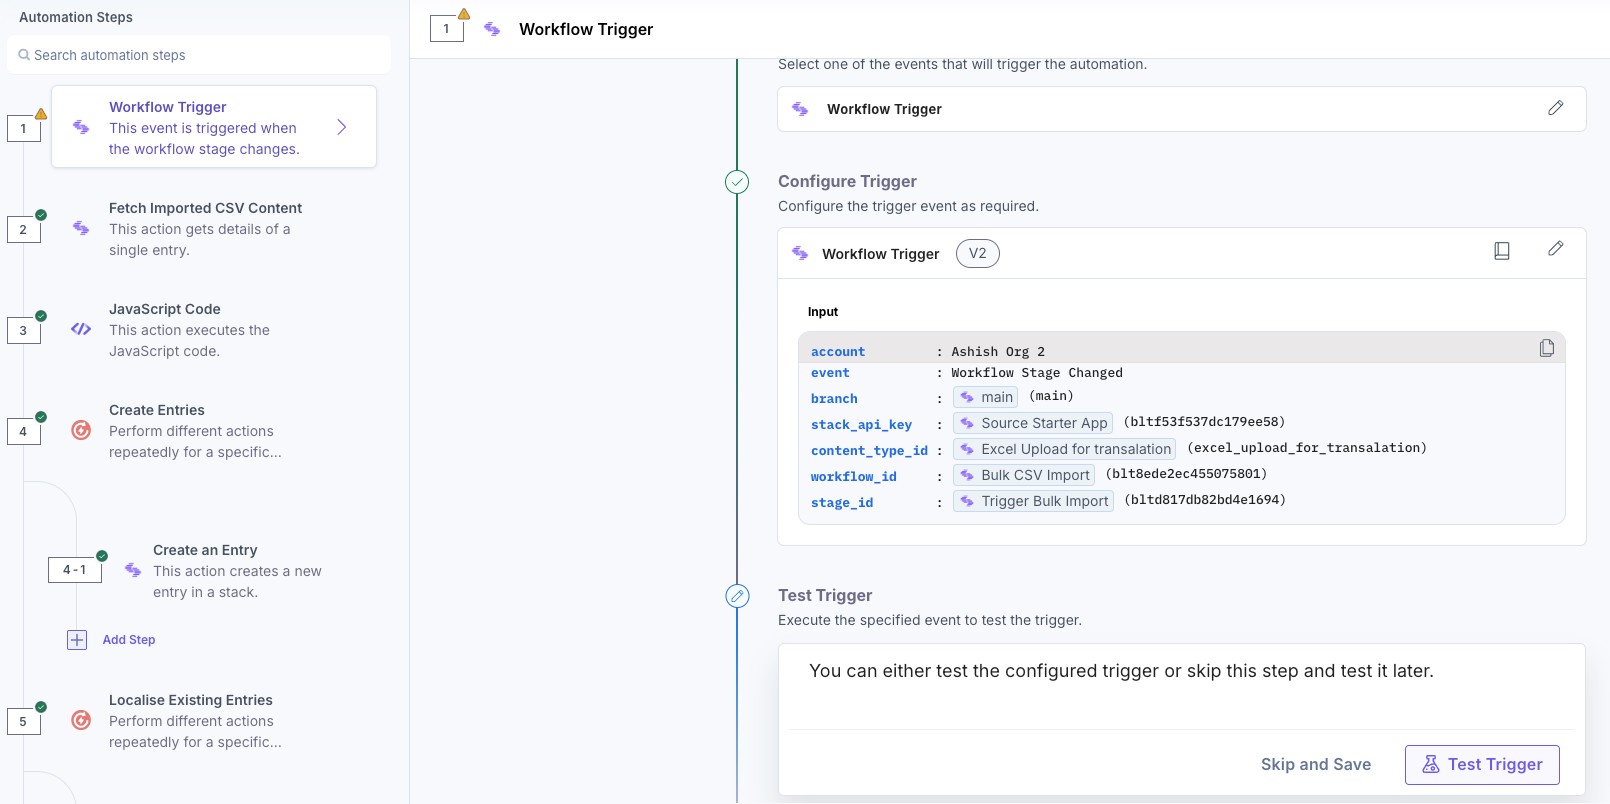Screen dimensions: 1610x804
Task: Click Configure Trigger completed checkmark circle
Action: coord(737,182)
